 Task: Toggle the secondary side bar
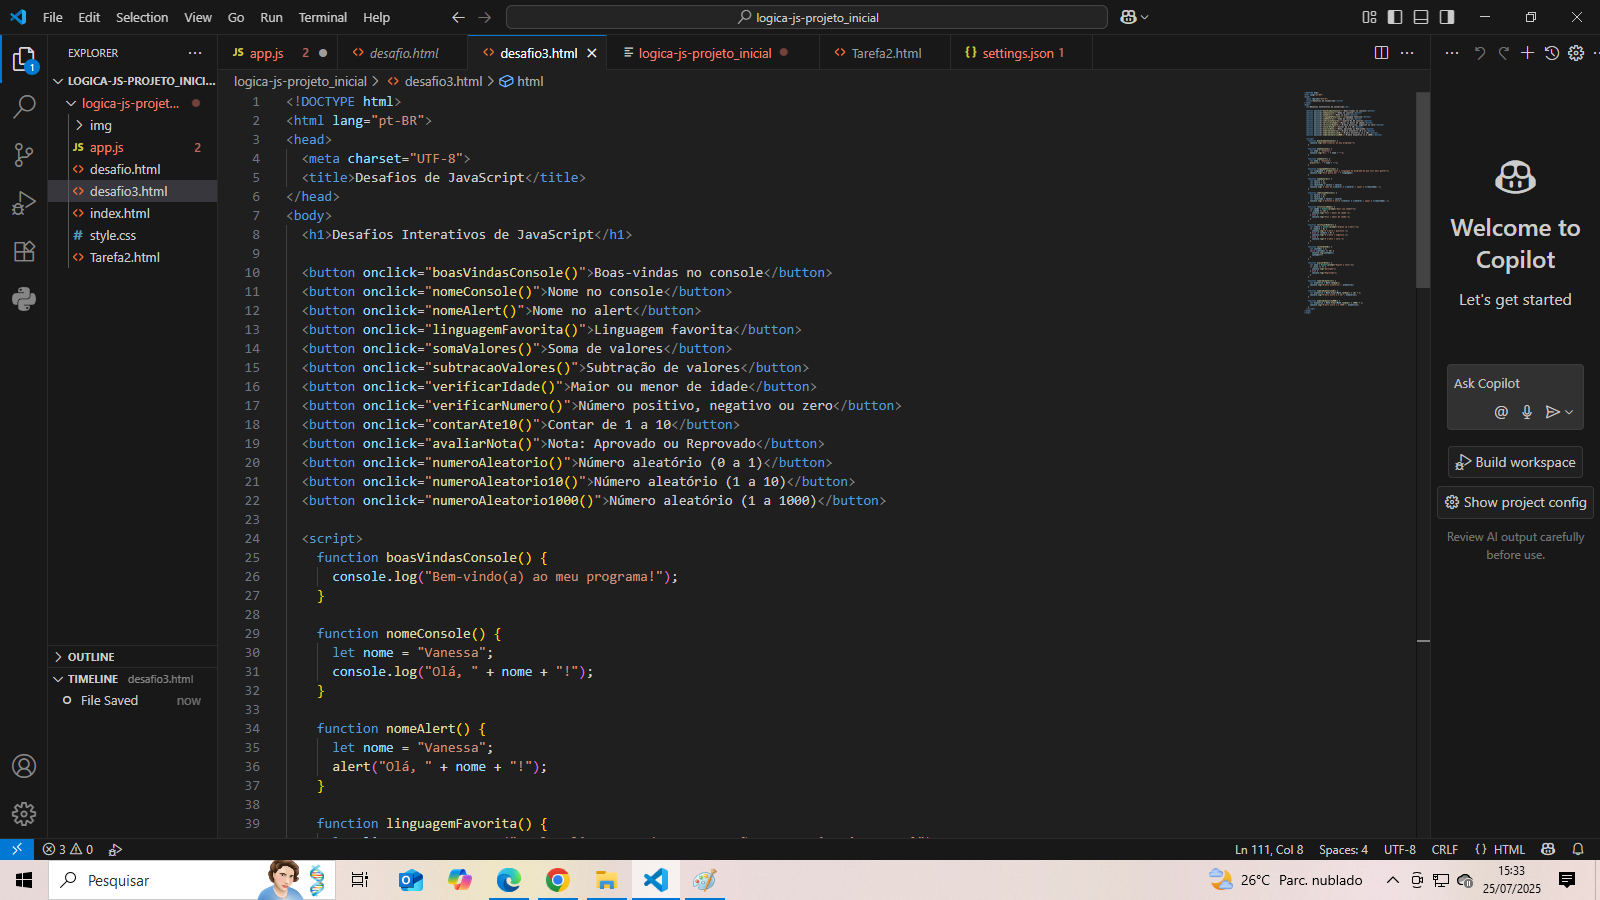click(x=1447, y=17)
